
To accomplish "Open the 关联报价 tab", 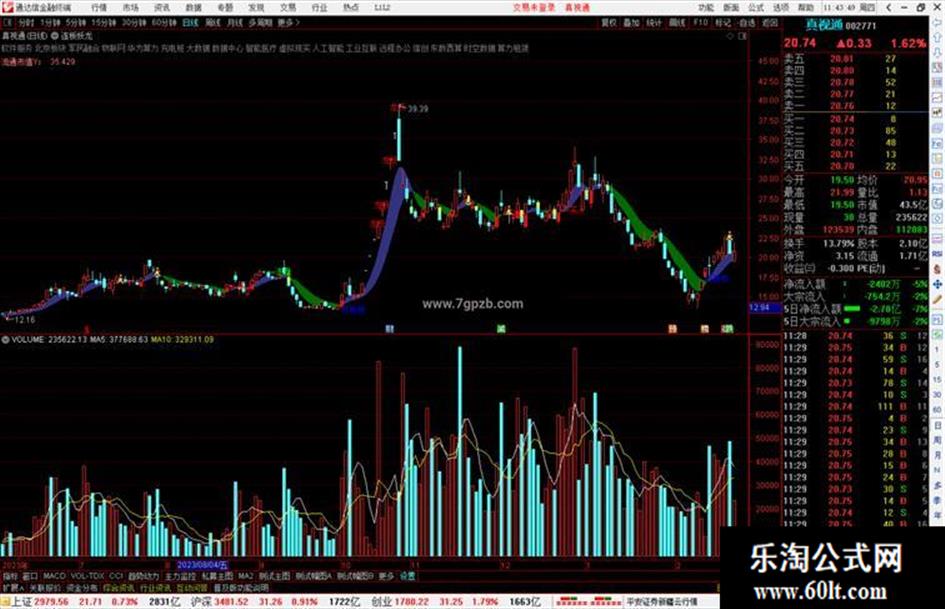I will [x=45, y=587].
